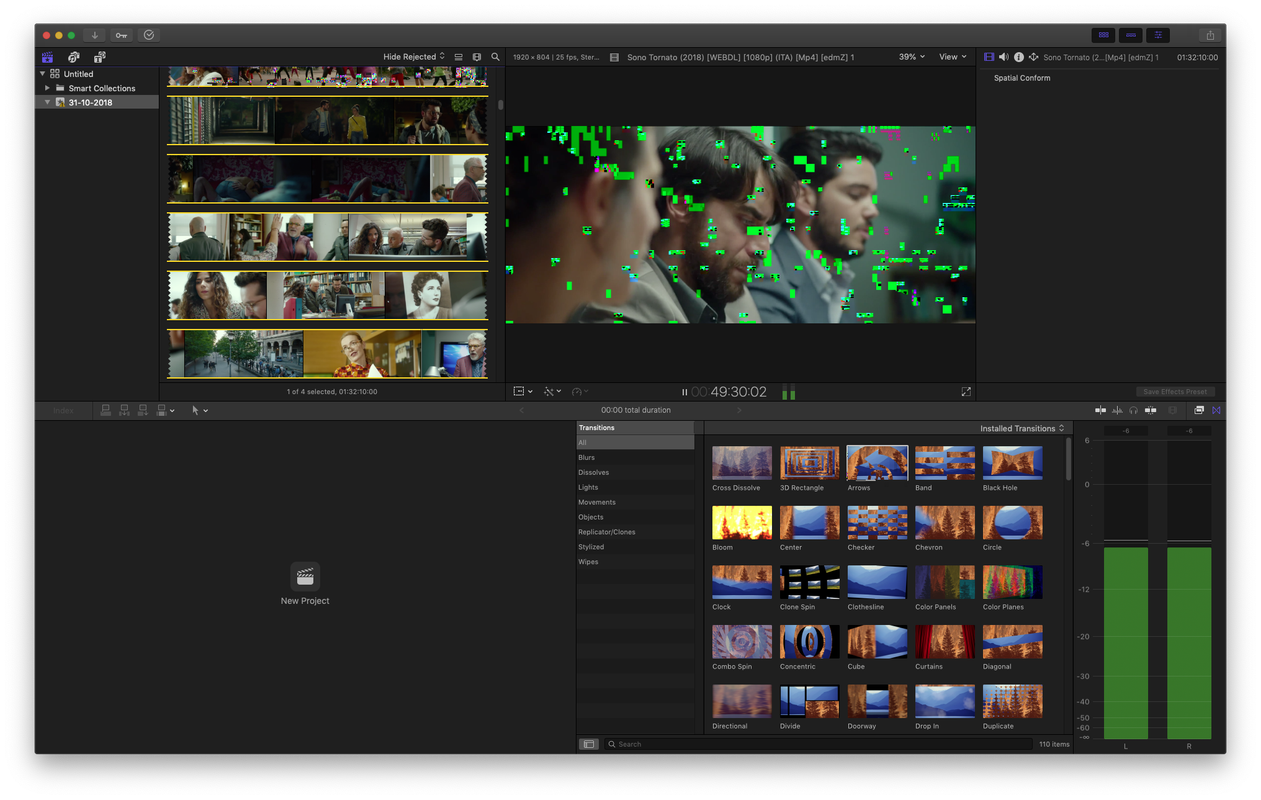
Task: Click the browser search magnifier icon
Action: pos(495,57)
